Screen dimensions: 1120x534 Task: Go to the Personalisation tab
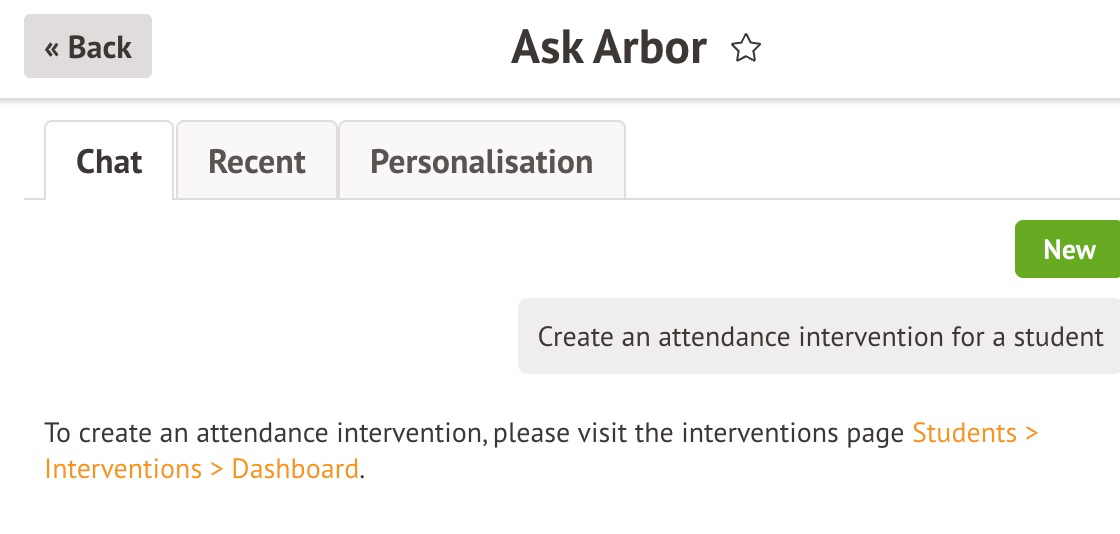point(481,161)
